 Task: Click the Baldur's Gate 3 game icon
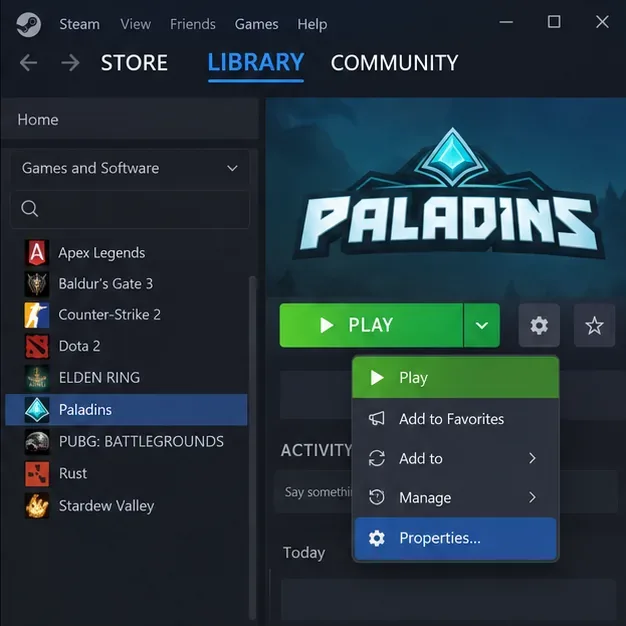[37, 284]
